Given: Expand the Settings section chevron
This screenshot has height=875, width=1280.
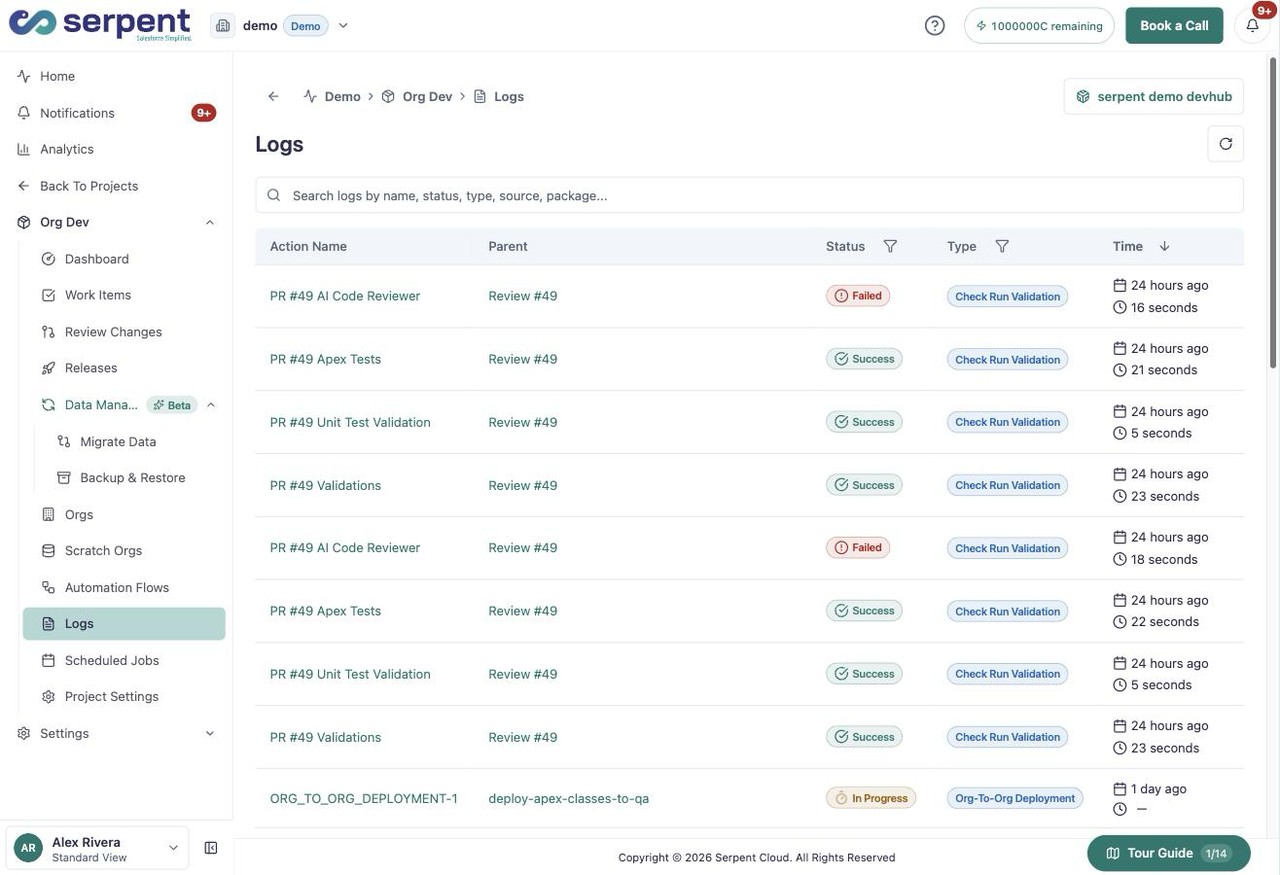Looking at the screenshot, I should click(x=210, y=734).
